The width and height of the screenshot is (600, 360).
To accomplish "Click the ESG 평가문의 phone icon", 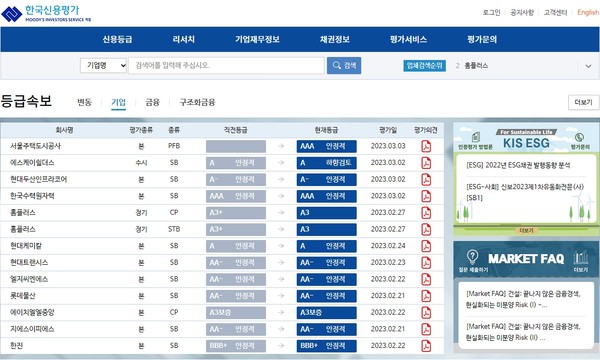I will click(x=579, y=137).
